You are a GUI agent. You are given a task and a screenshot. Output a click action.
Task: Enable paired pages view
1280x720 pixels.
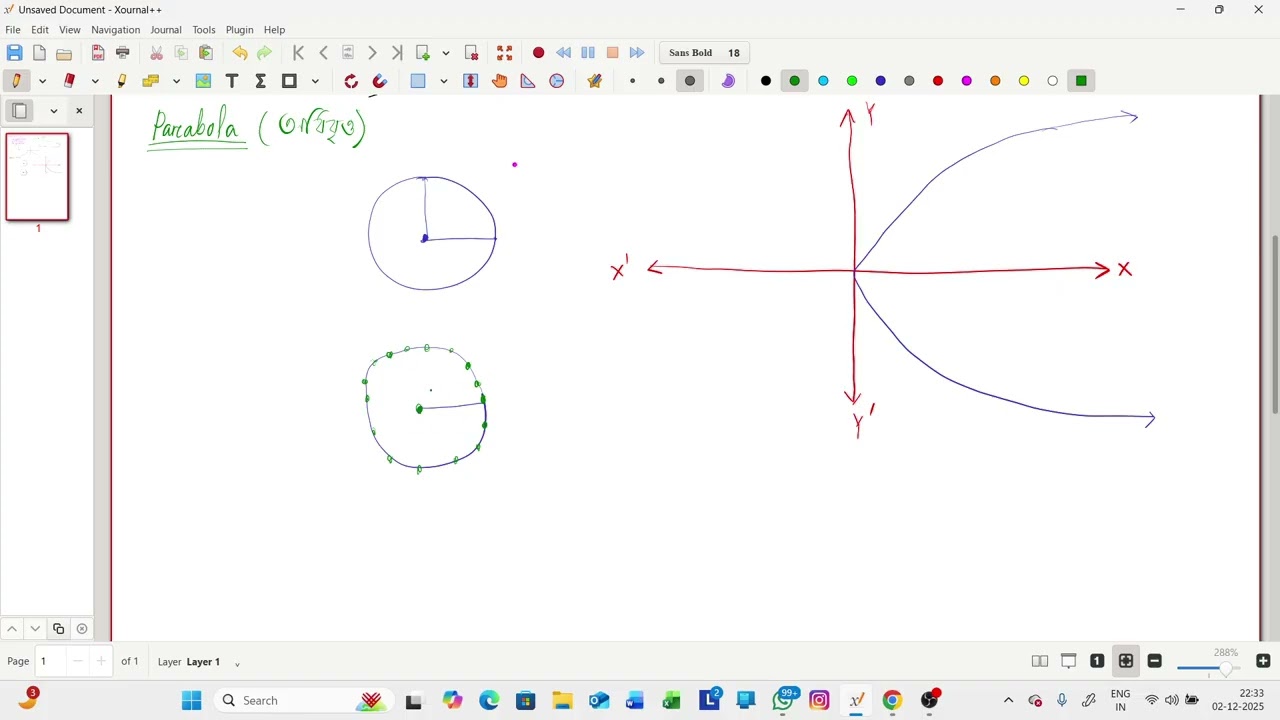coord(1040,661)
